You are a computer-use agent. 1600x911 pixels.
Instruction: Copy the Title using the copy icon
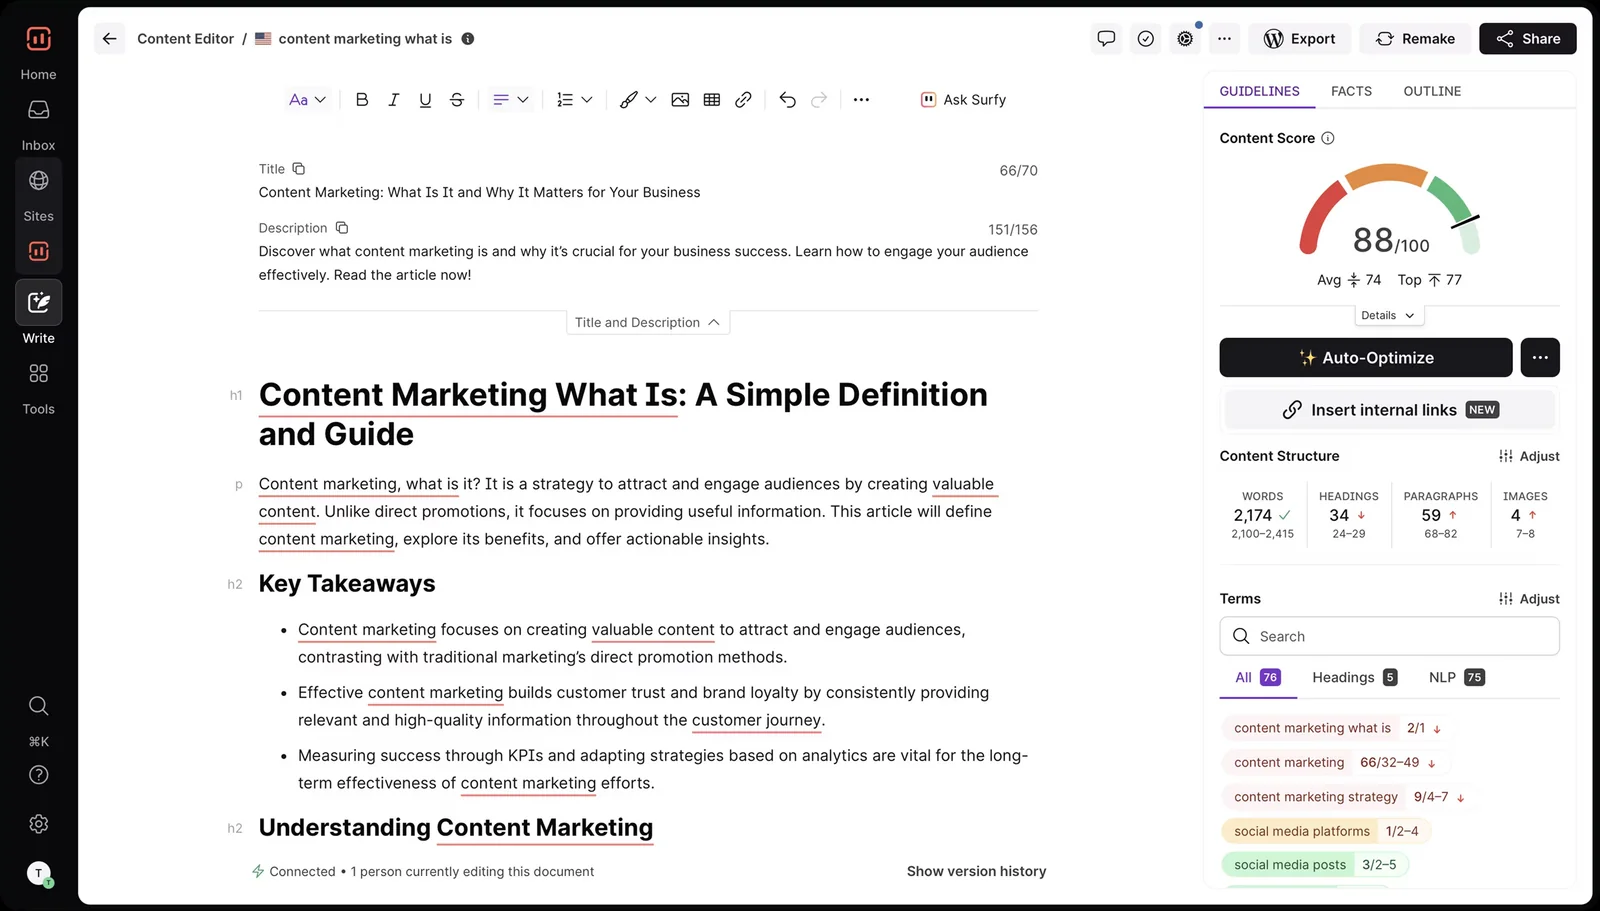(297, 168)
